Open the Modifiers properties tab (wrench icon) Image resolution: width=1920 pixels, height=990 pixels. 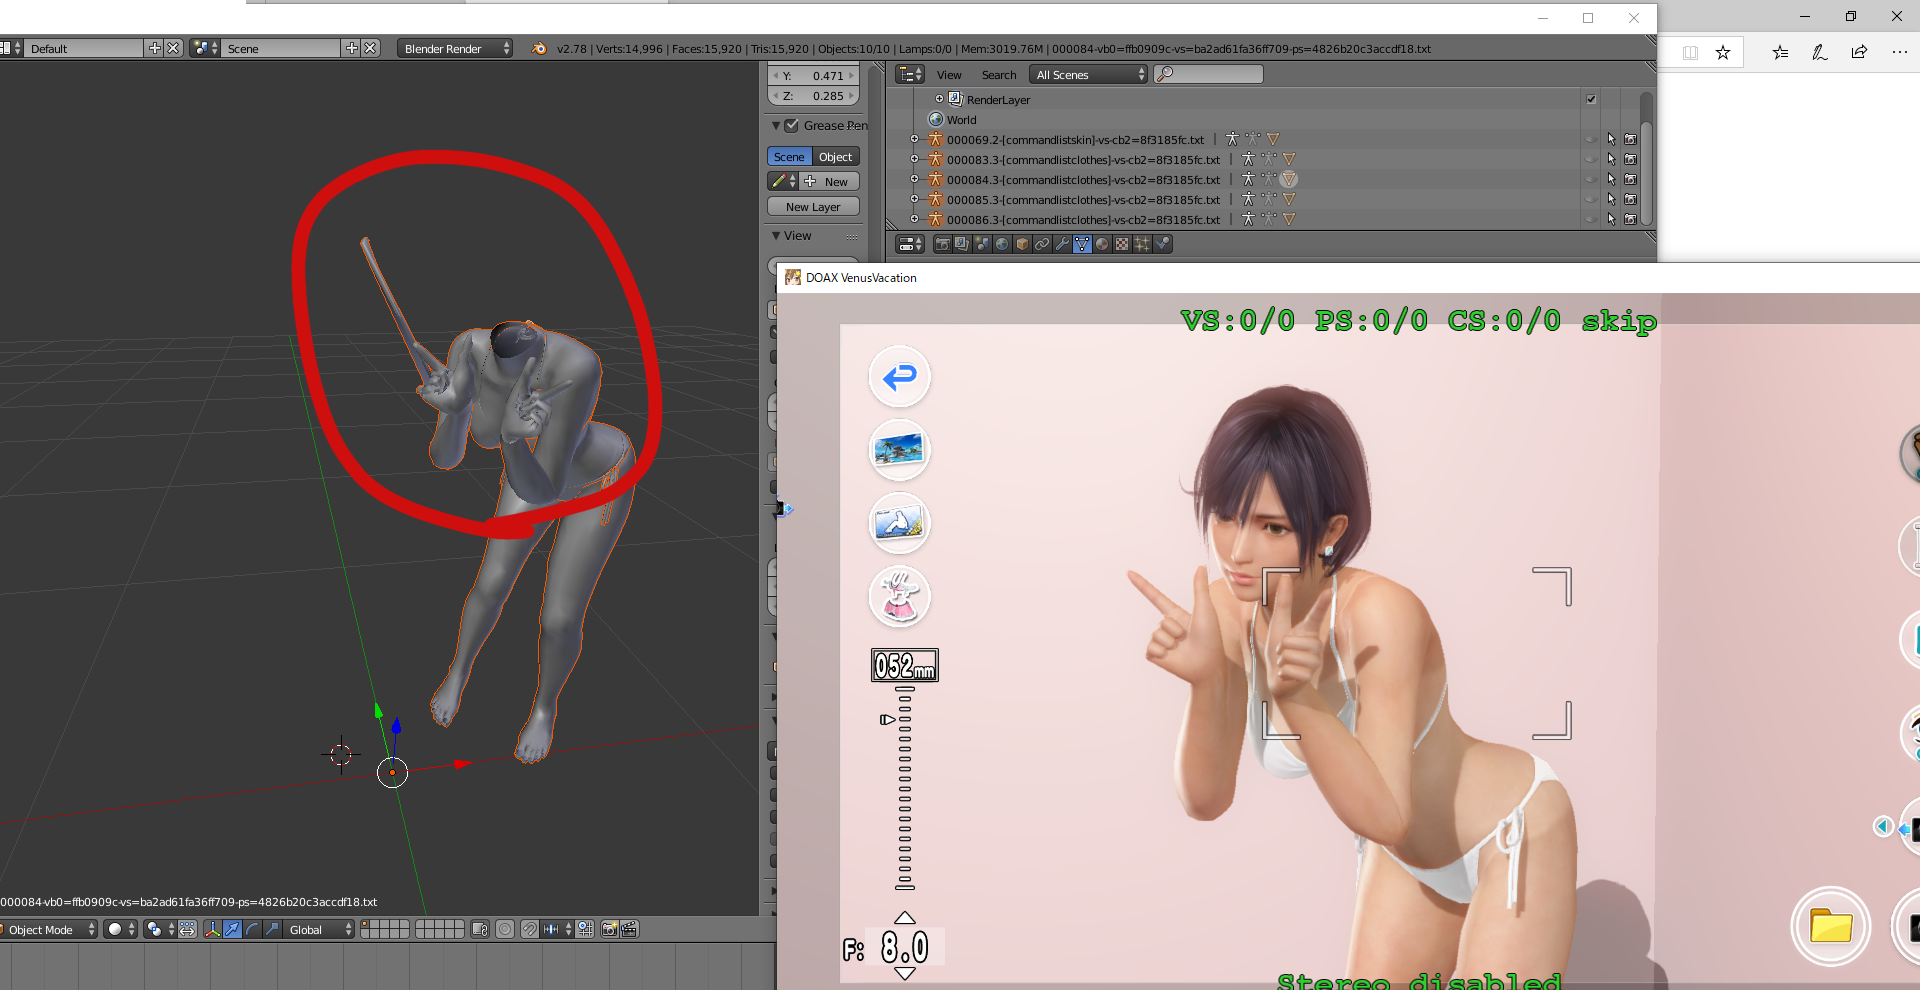coord(1062,244)
